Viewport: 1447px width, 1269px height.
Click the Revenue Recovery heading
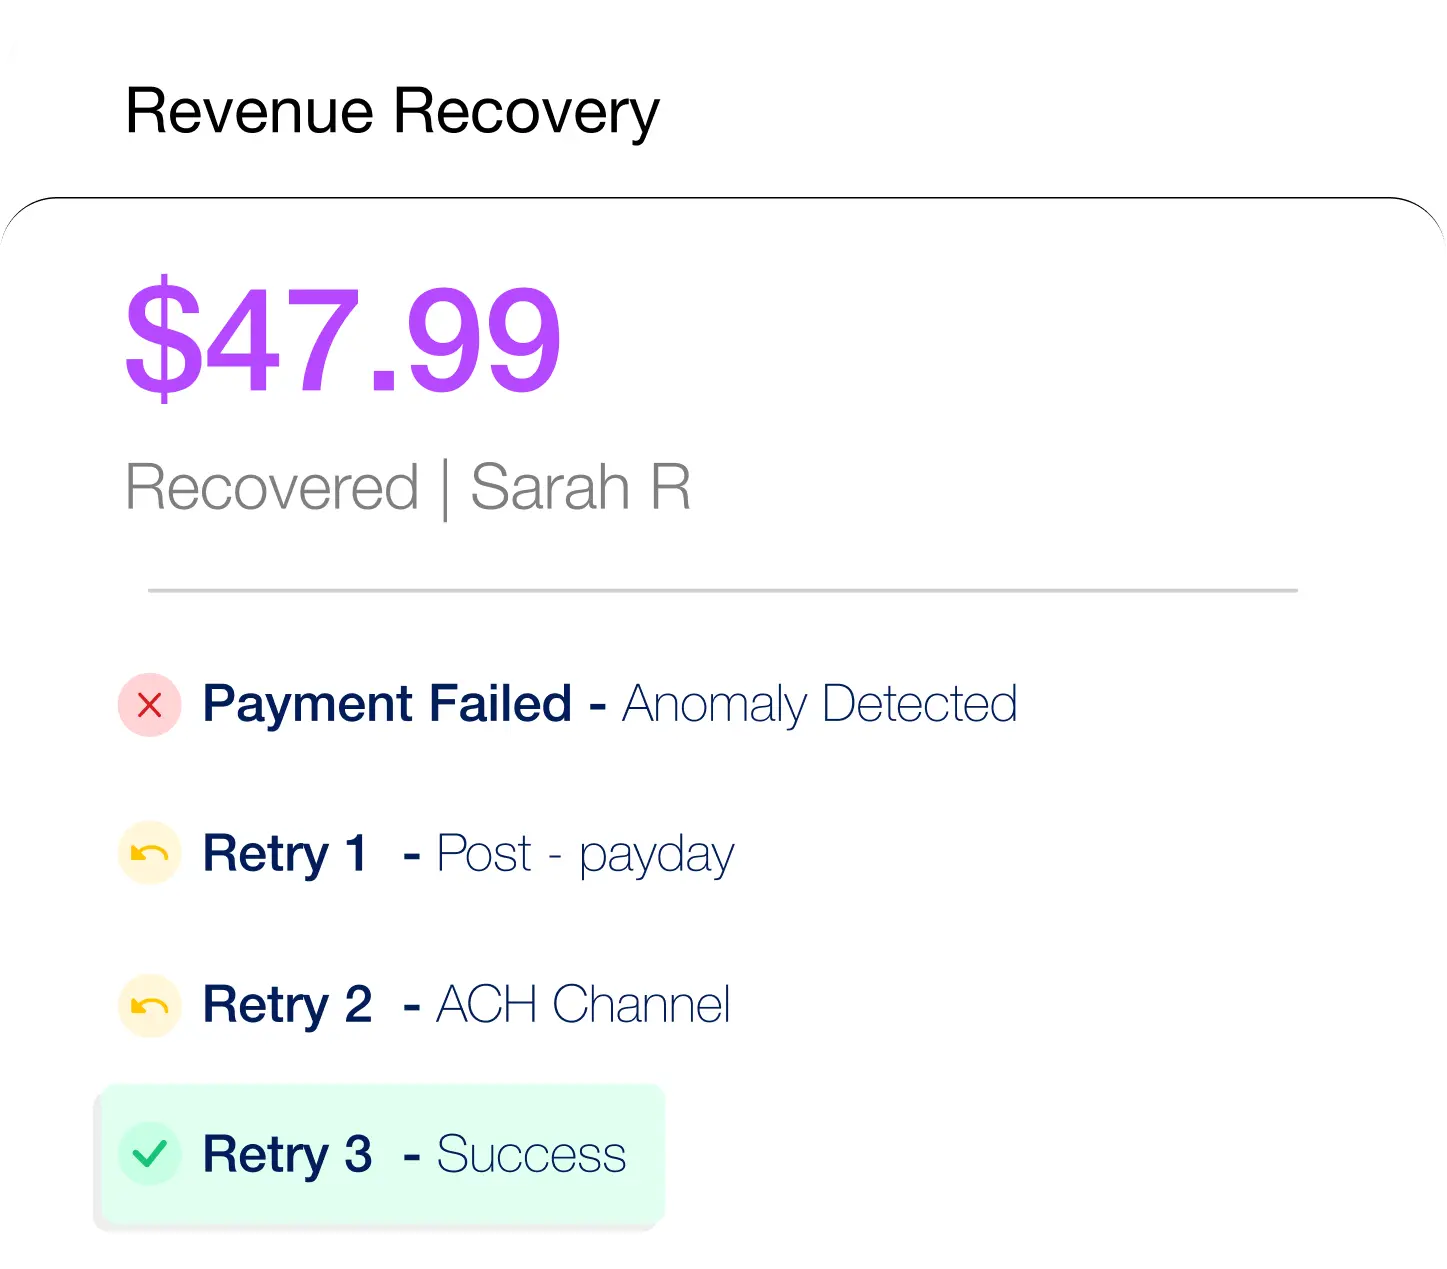point(392,110)
